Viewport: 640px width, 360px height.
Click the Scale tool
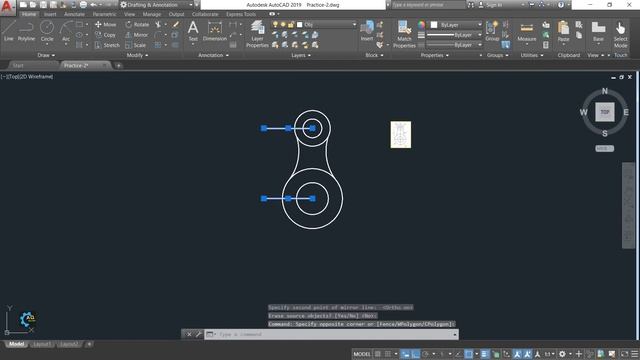[136, 45]
